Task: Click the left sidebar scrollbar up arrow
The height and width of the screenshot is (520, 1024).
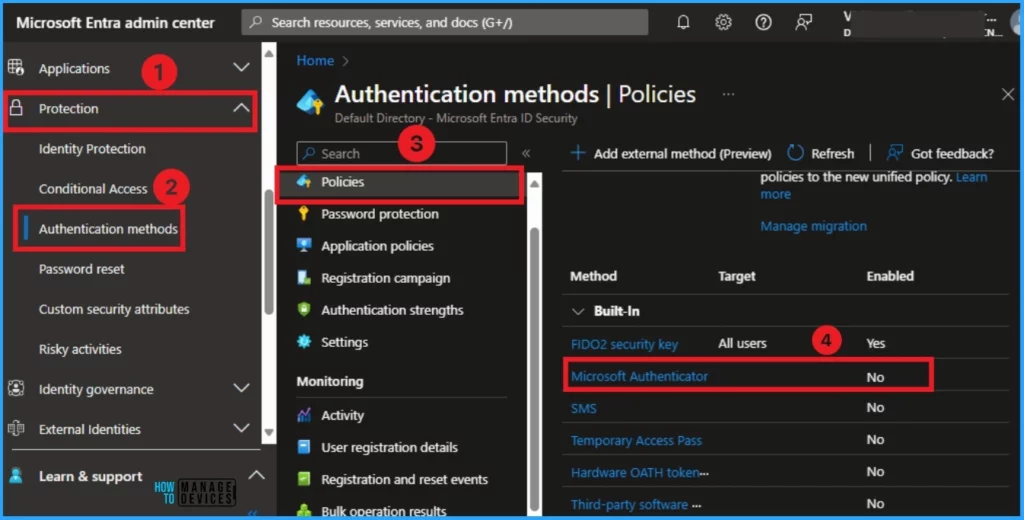Action: 268,53
